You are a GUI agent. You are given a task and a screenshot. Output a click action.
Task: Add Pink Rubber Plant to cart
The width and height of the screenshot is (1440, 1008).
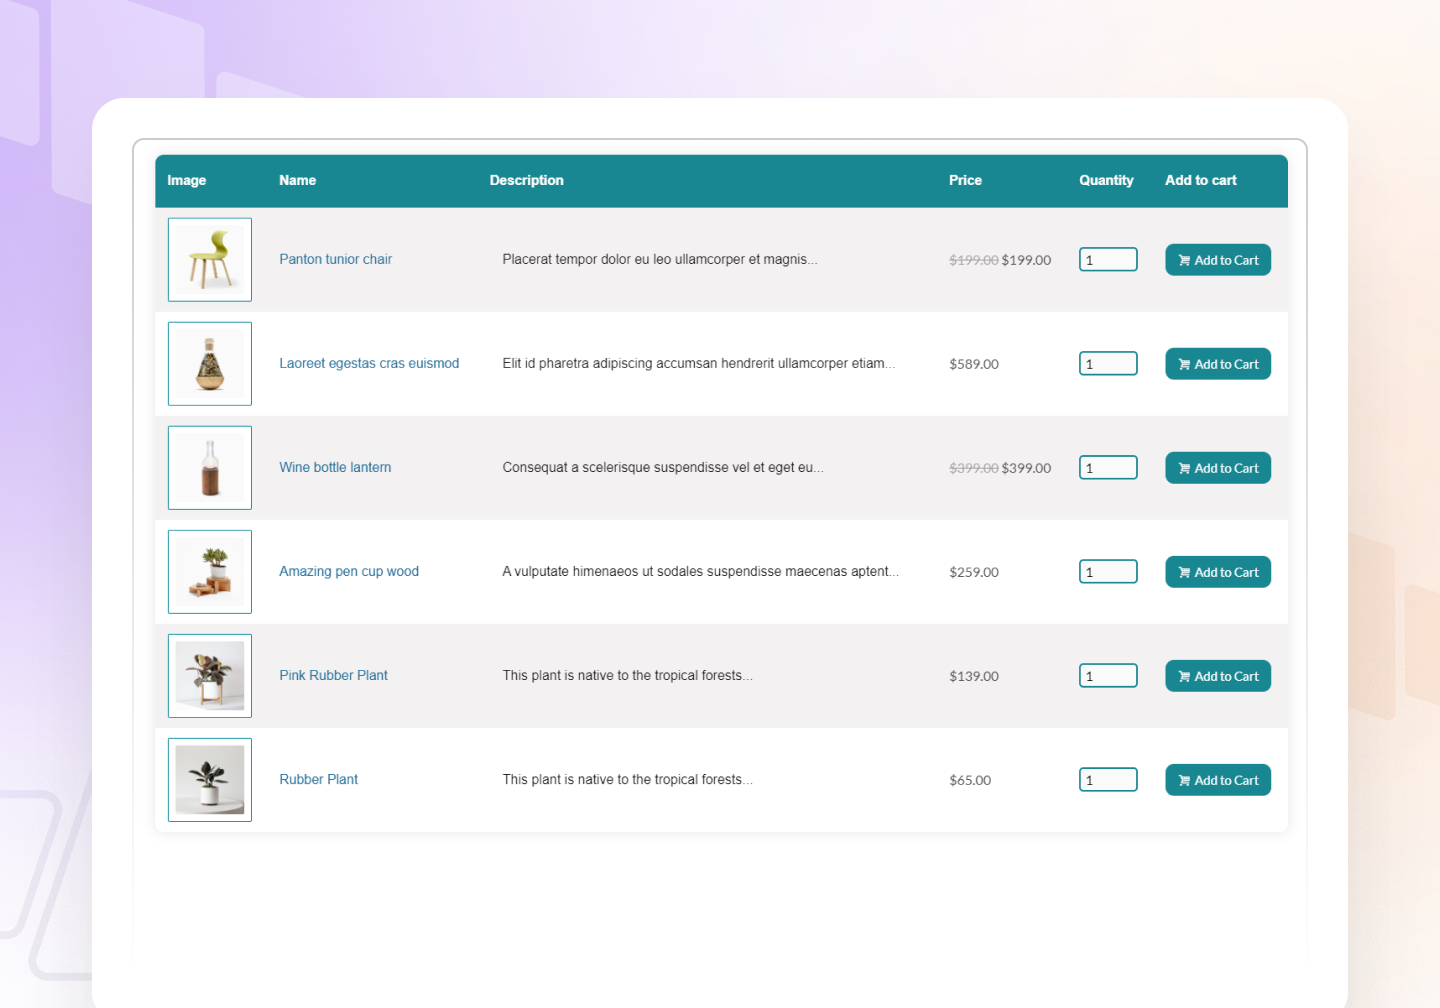pyautogui.click(x=1218, y=676)
